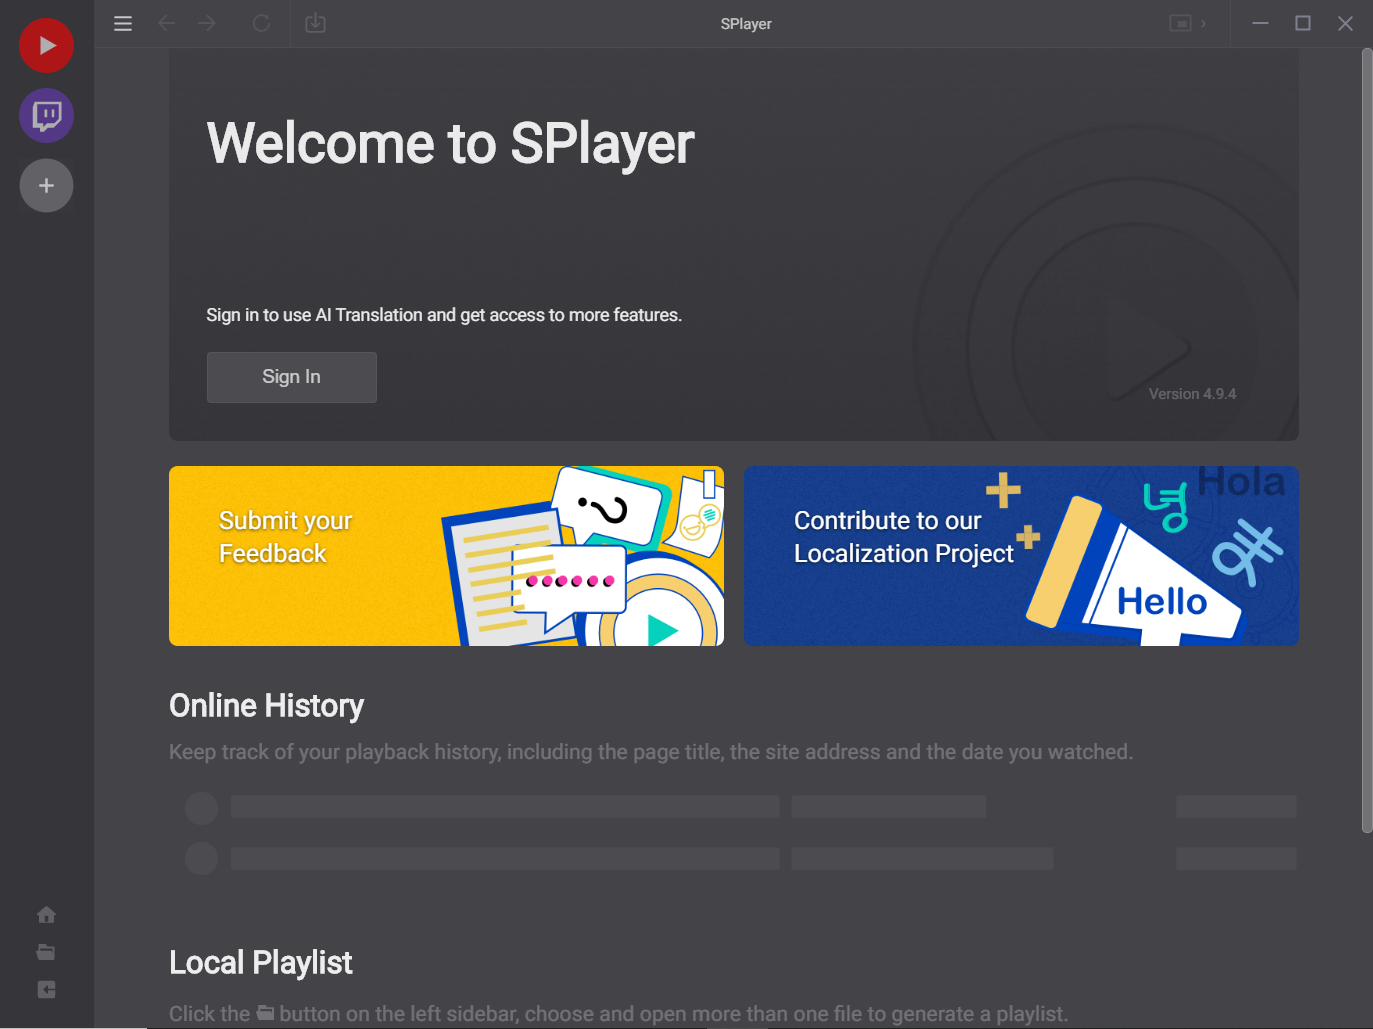The height and width of the screenshot is (1029, 1373).
Task: Add a new channel with the plus icon
Action: (46, 186)
